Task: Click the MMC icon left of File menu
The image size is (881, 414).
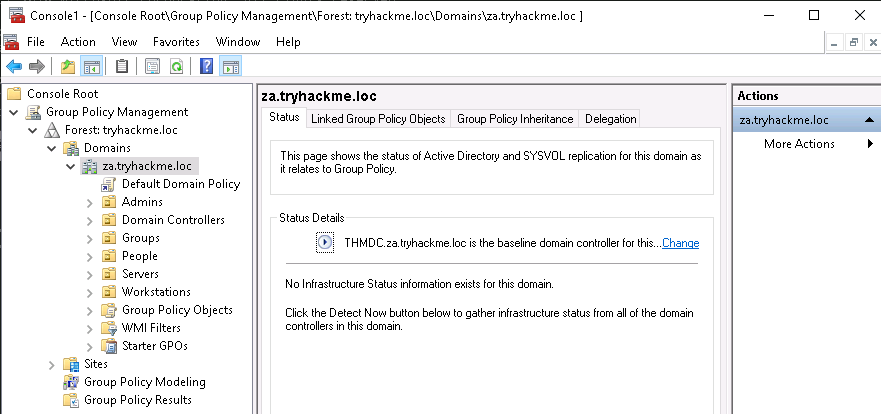Action: click(x=11, y=42)
